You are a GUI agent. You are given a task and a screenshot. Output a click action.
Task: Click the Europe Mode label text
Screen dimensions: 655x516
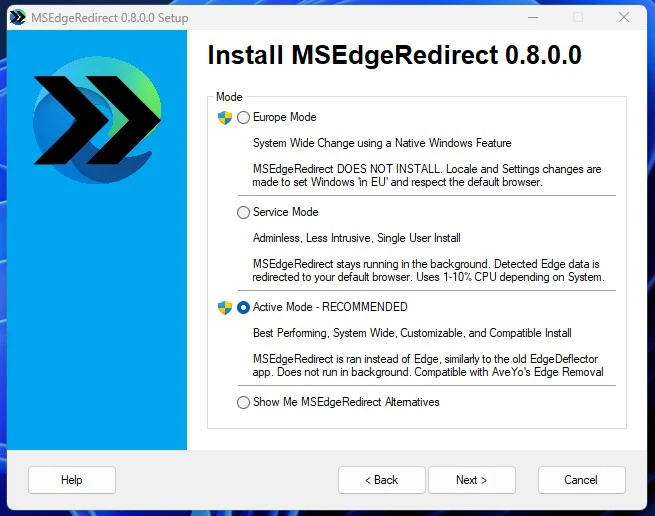(284, 117)
